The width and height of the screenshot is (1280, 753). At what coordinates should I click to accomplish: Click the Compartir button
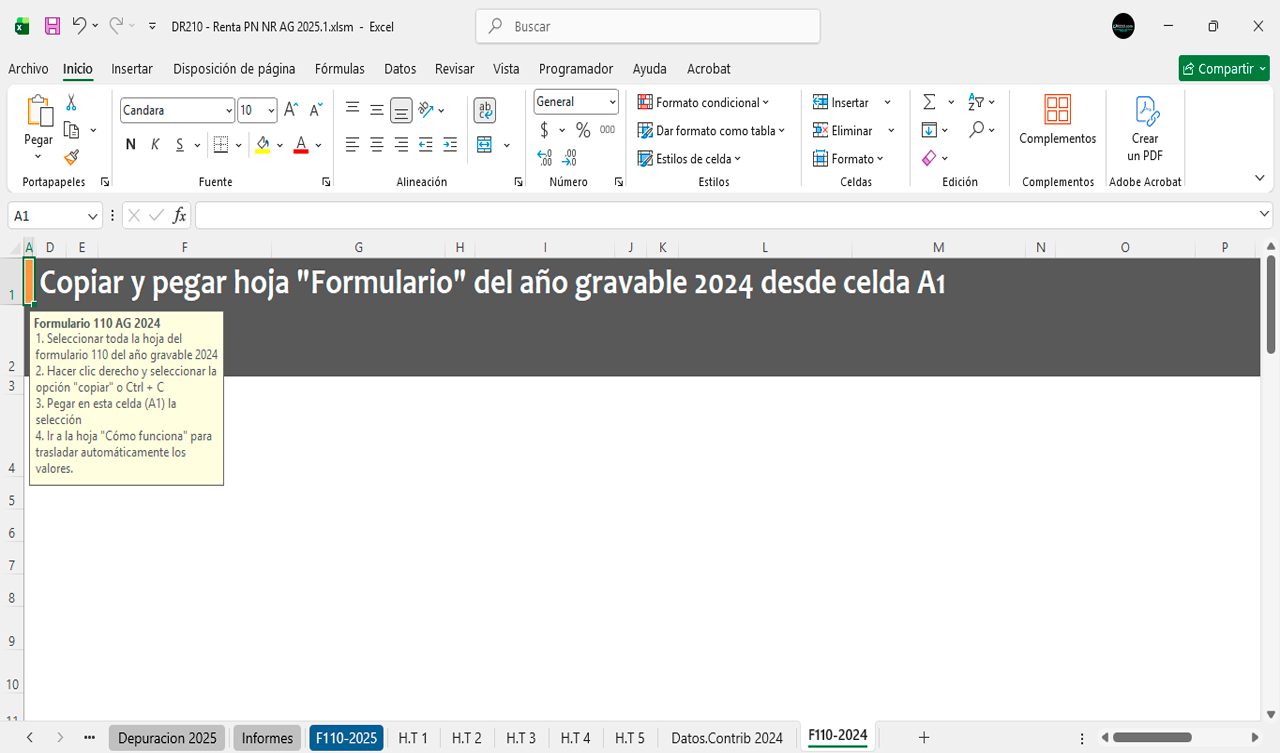pyautogui.click(x=1223, y=69)
